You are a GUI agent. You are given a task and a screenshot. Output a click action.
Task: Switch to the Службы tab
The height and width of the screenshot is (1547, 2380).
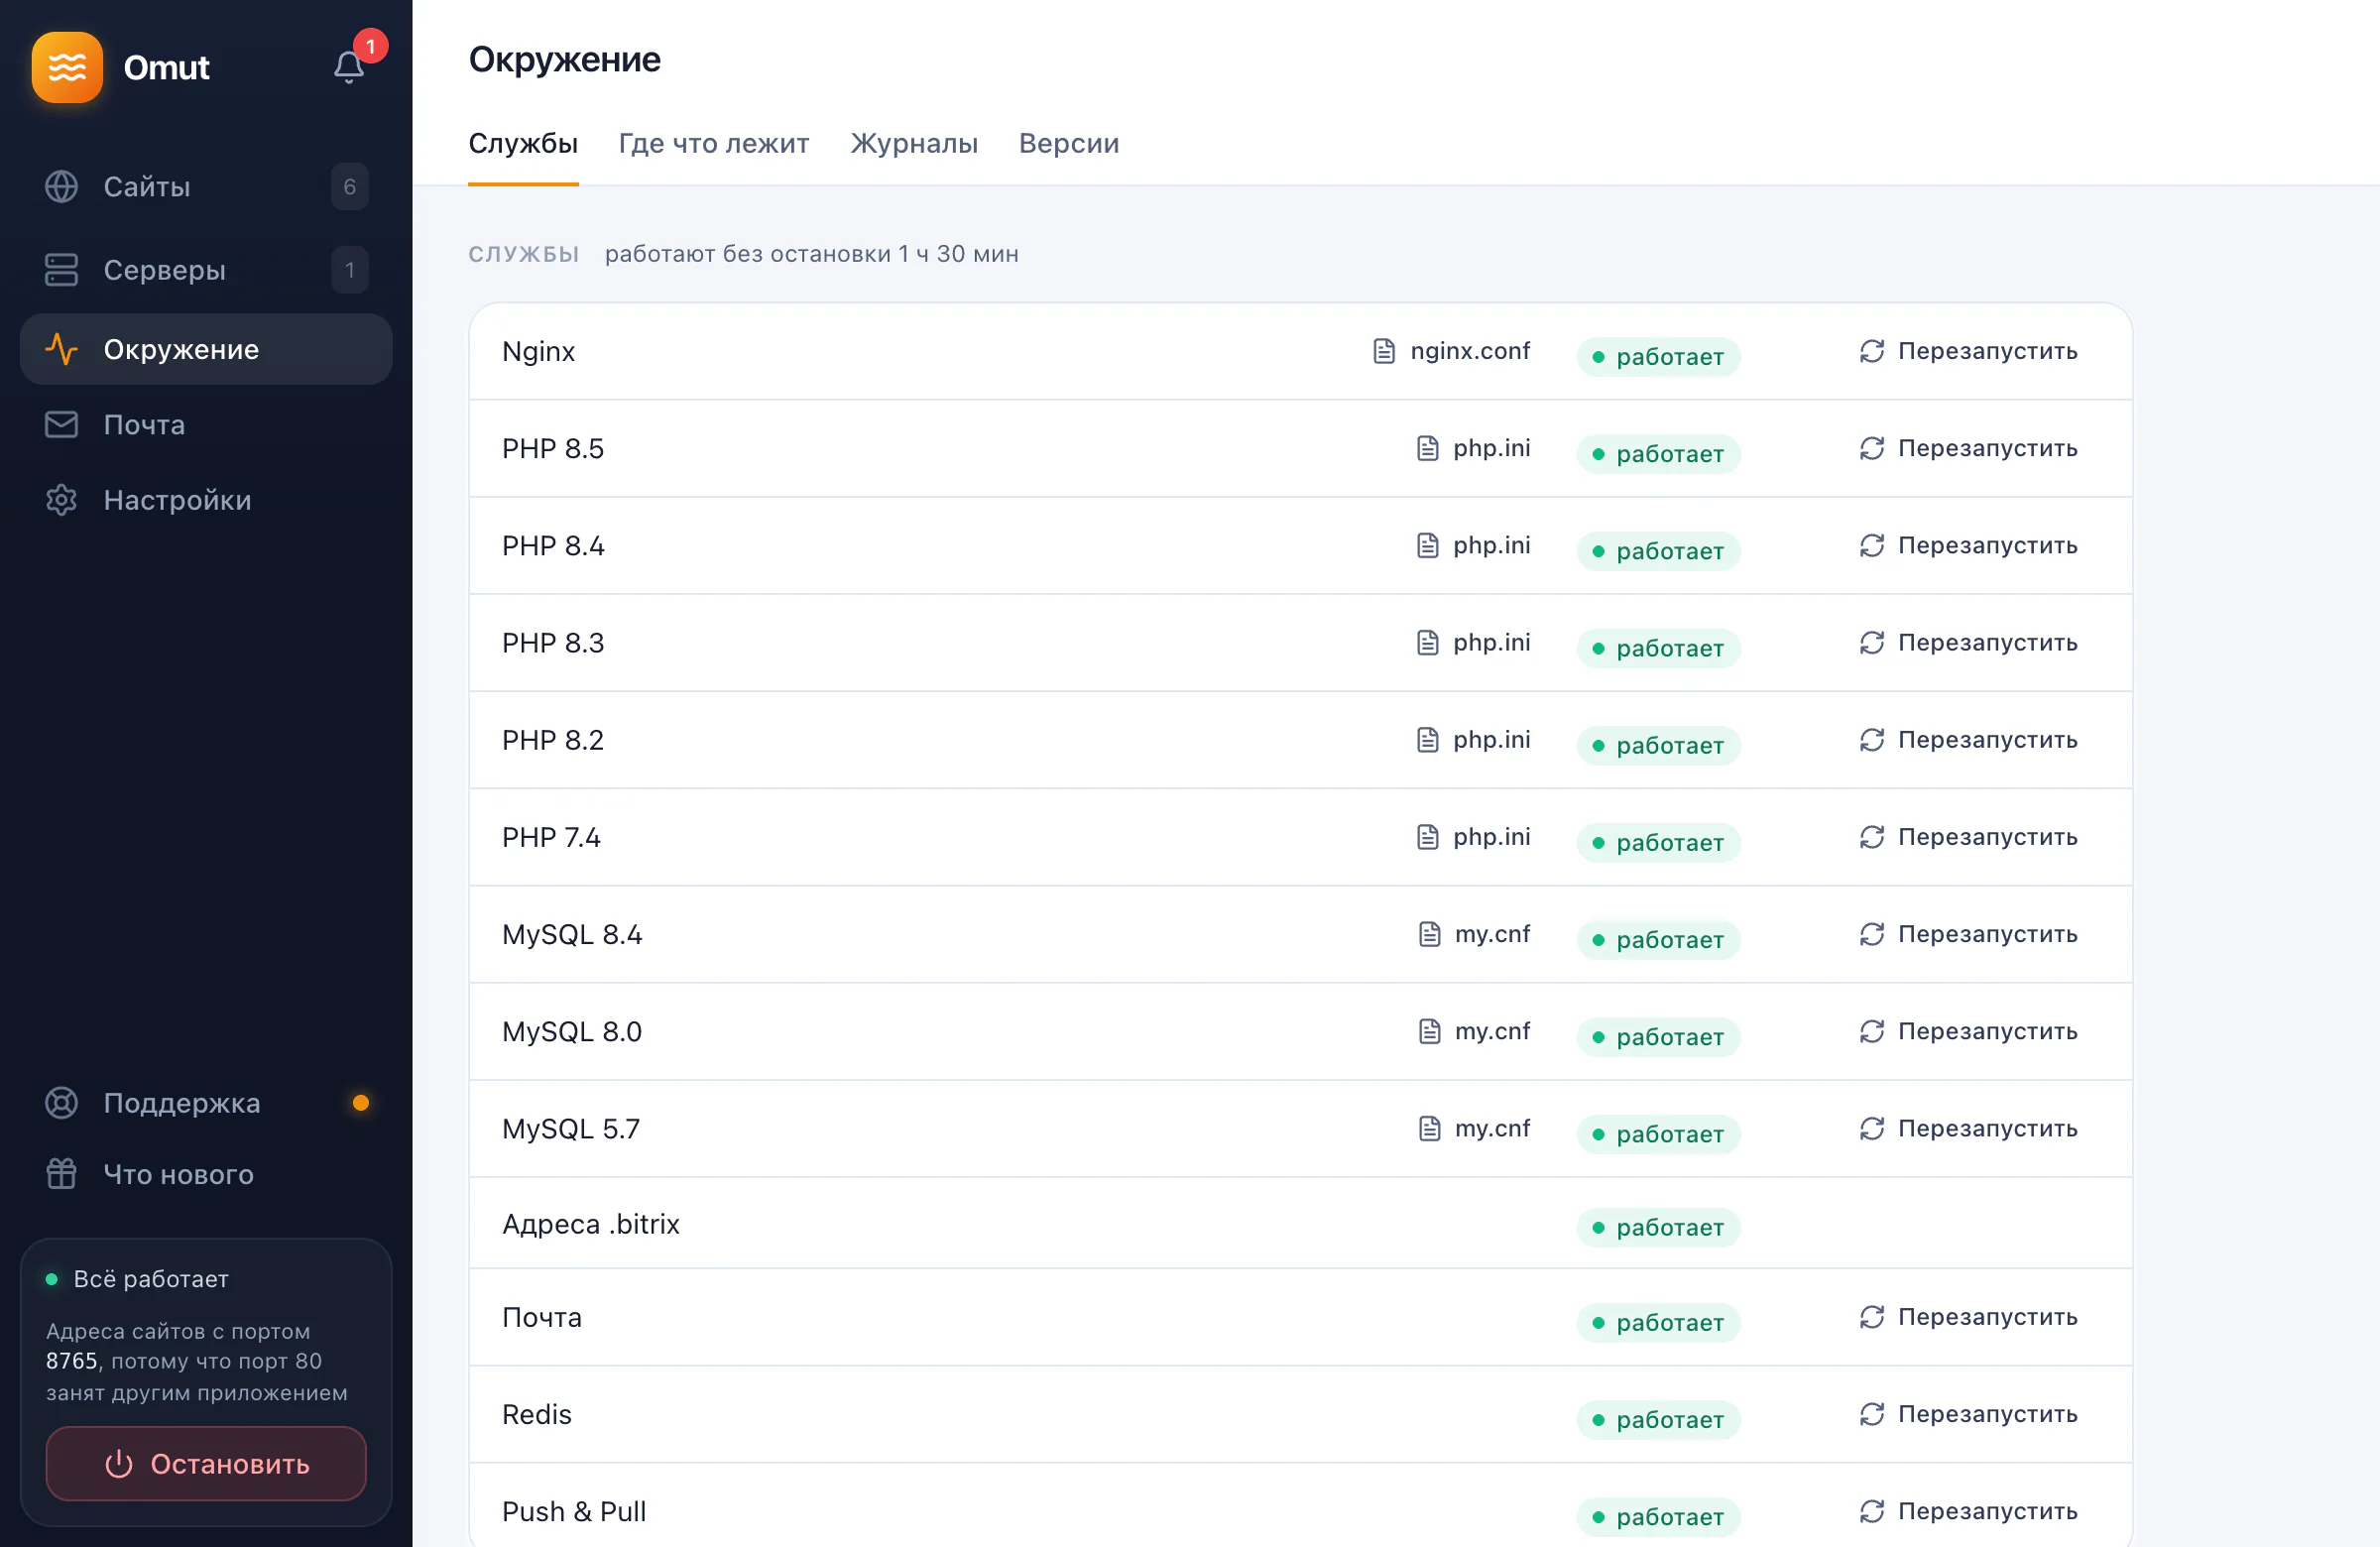[x=523, y=143]
